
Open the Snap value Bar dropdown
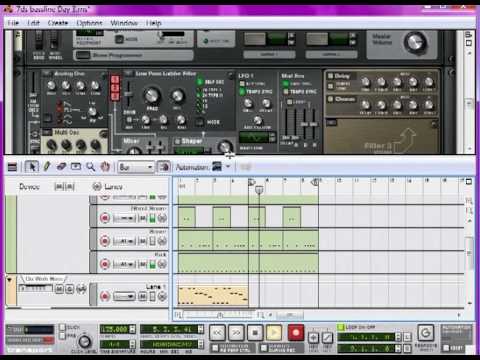click(136, 167)
